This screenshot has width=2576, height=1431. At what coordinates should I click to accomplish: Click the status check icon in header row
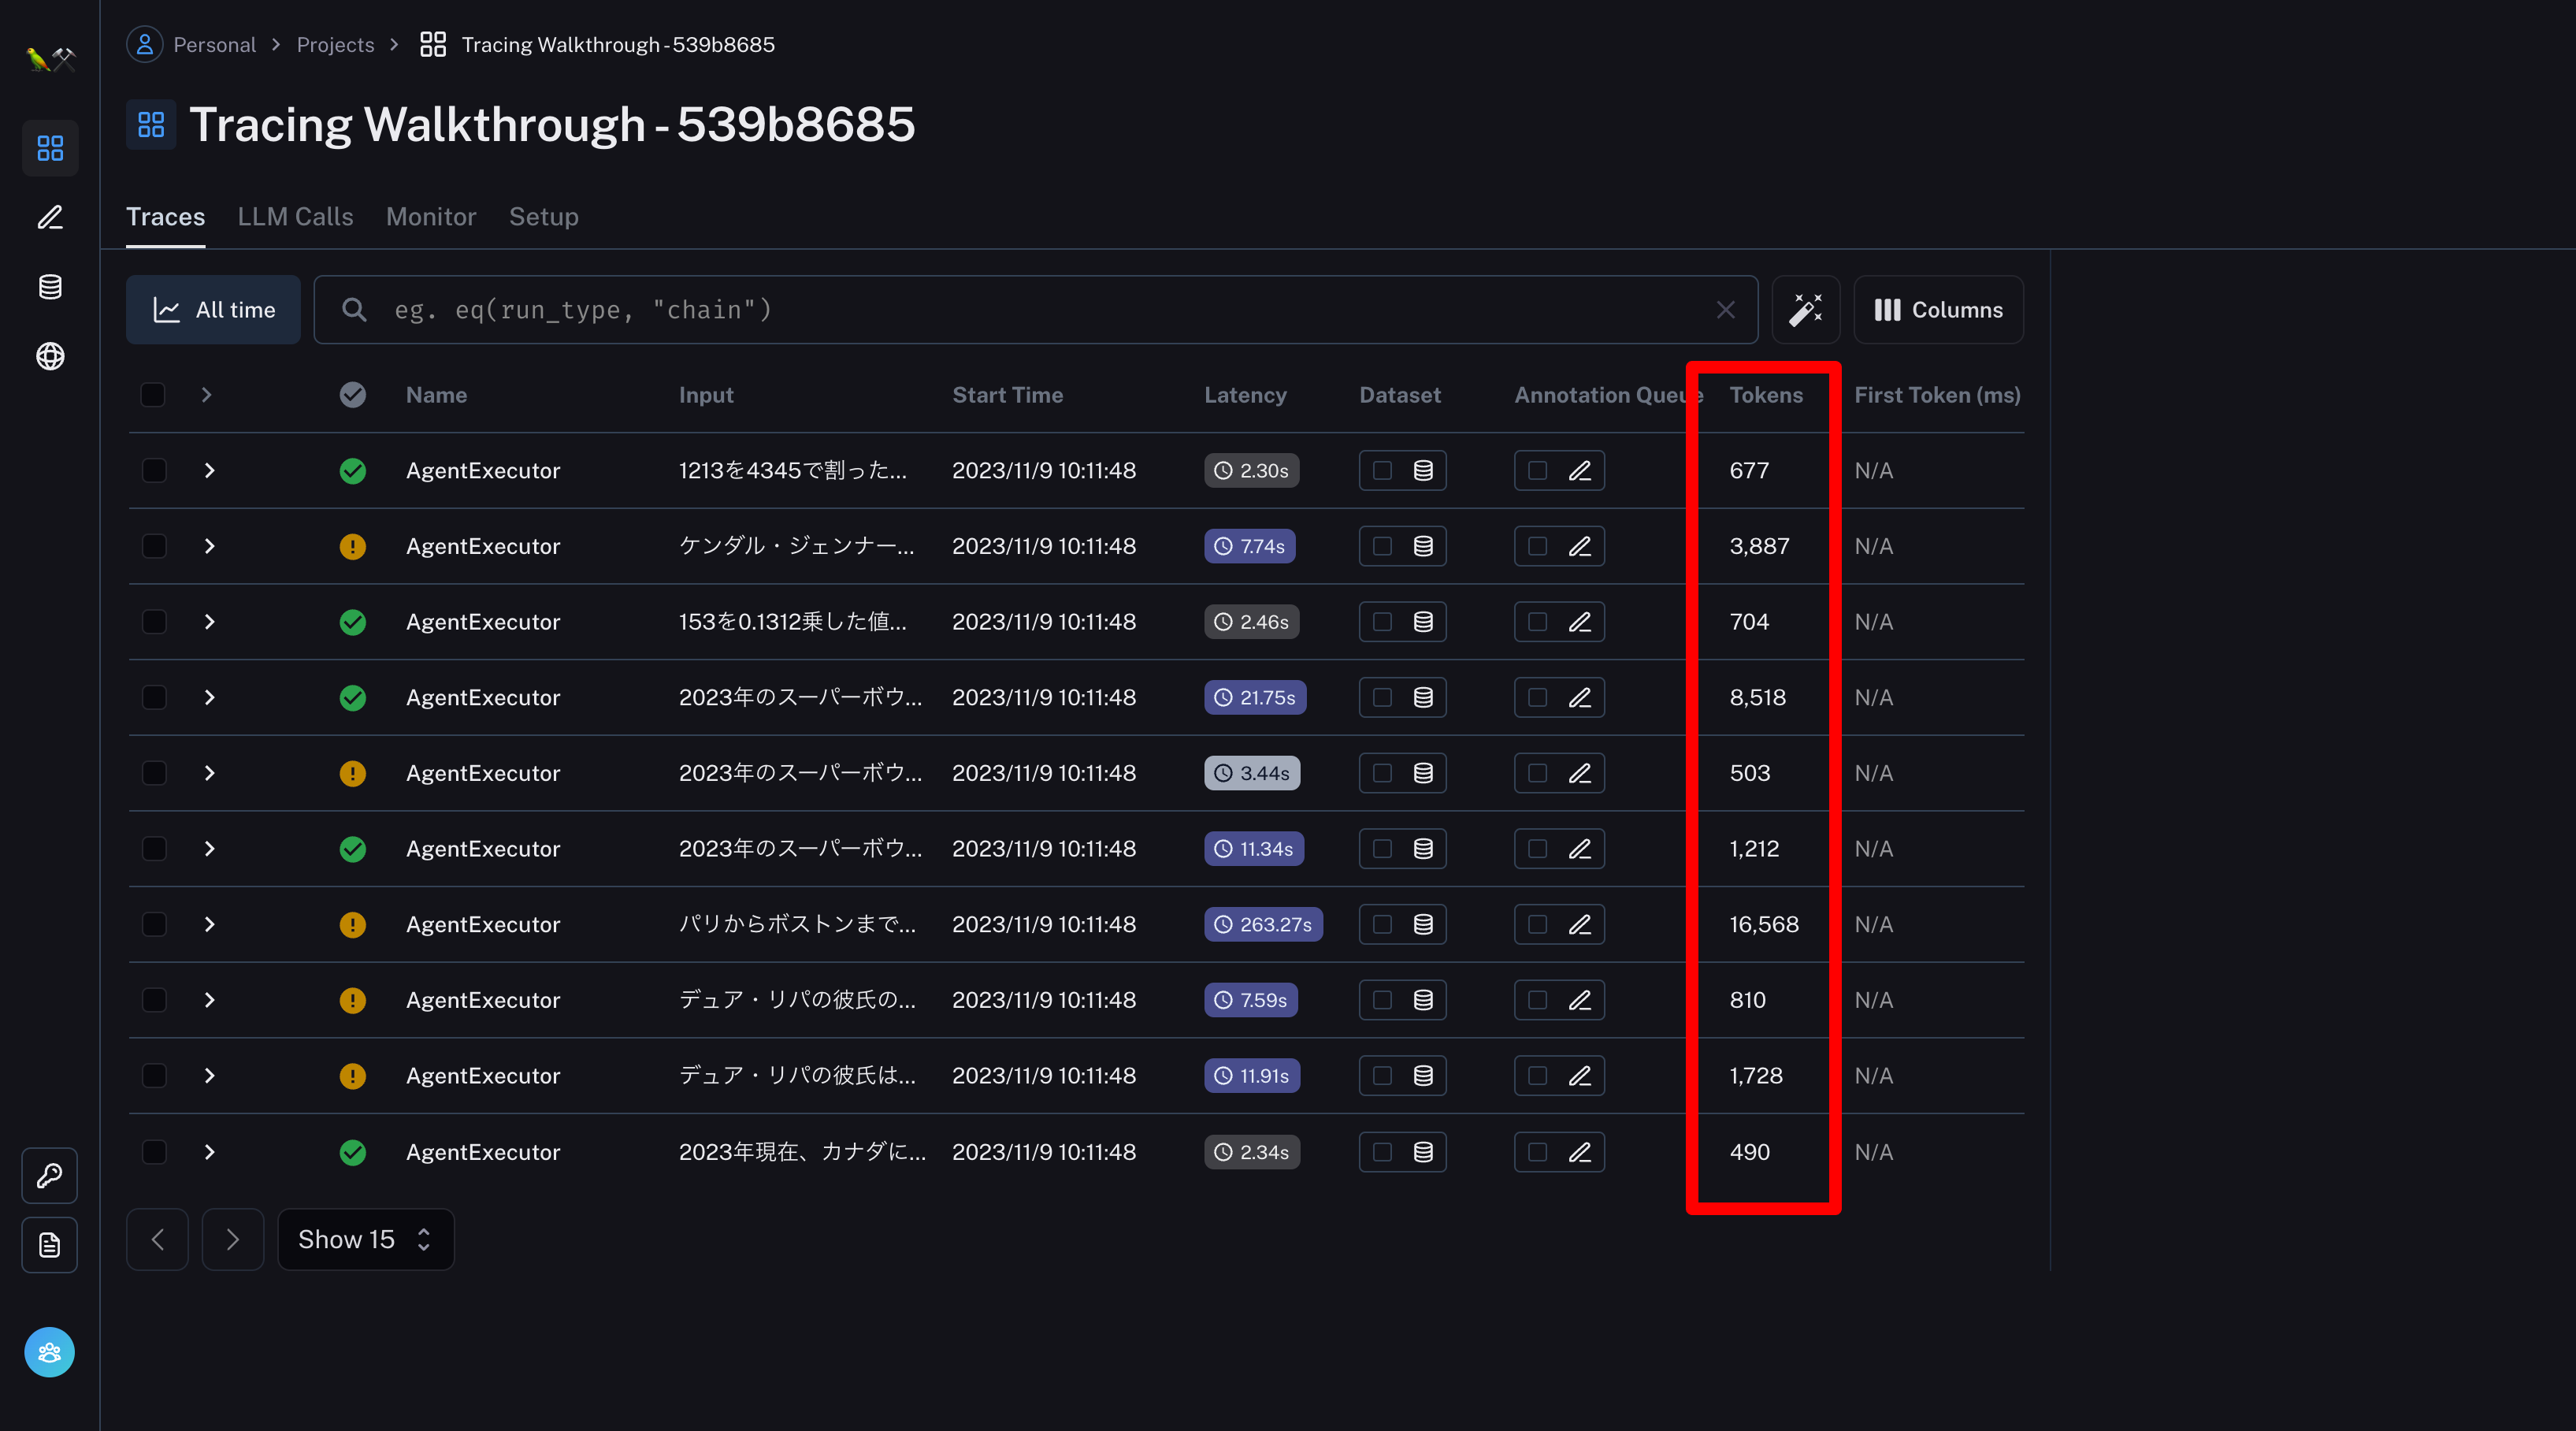pyautogui.click(x=352, y=395)
